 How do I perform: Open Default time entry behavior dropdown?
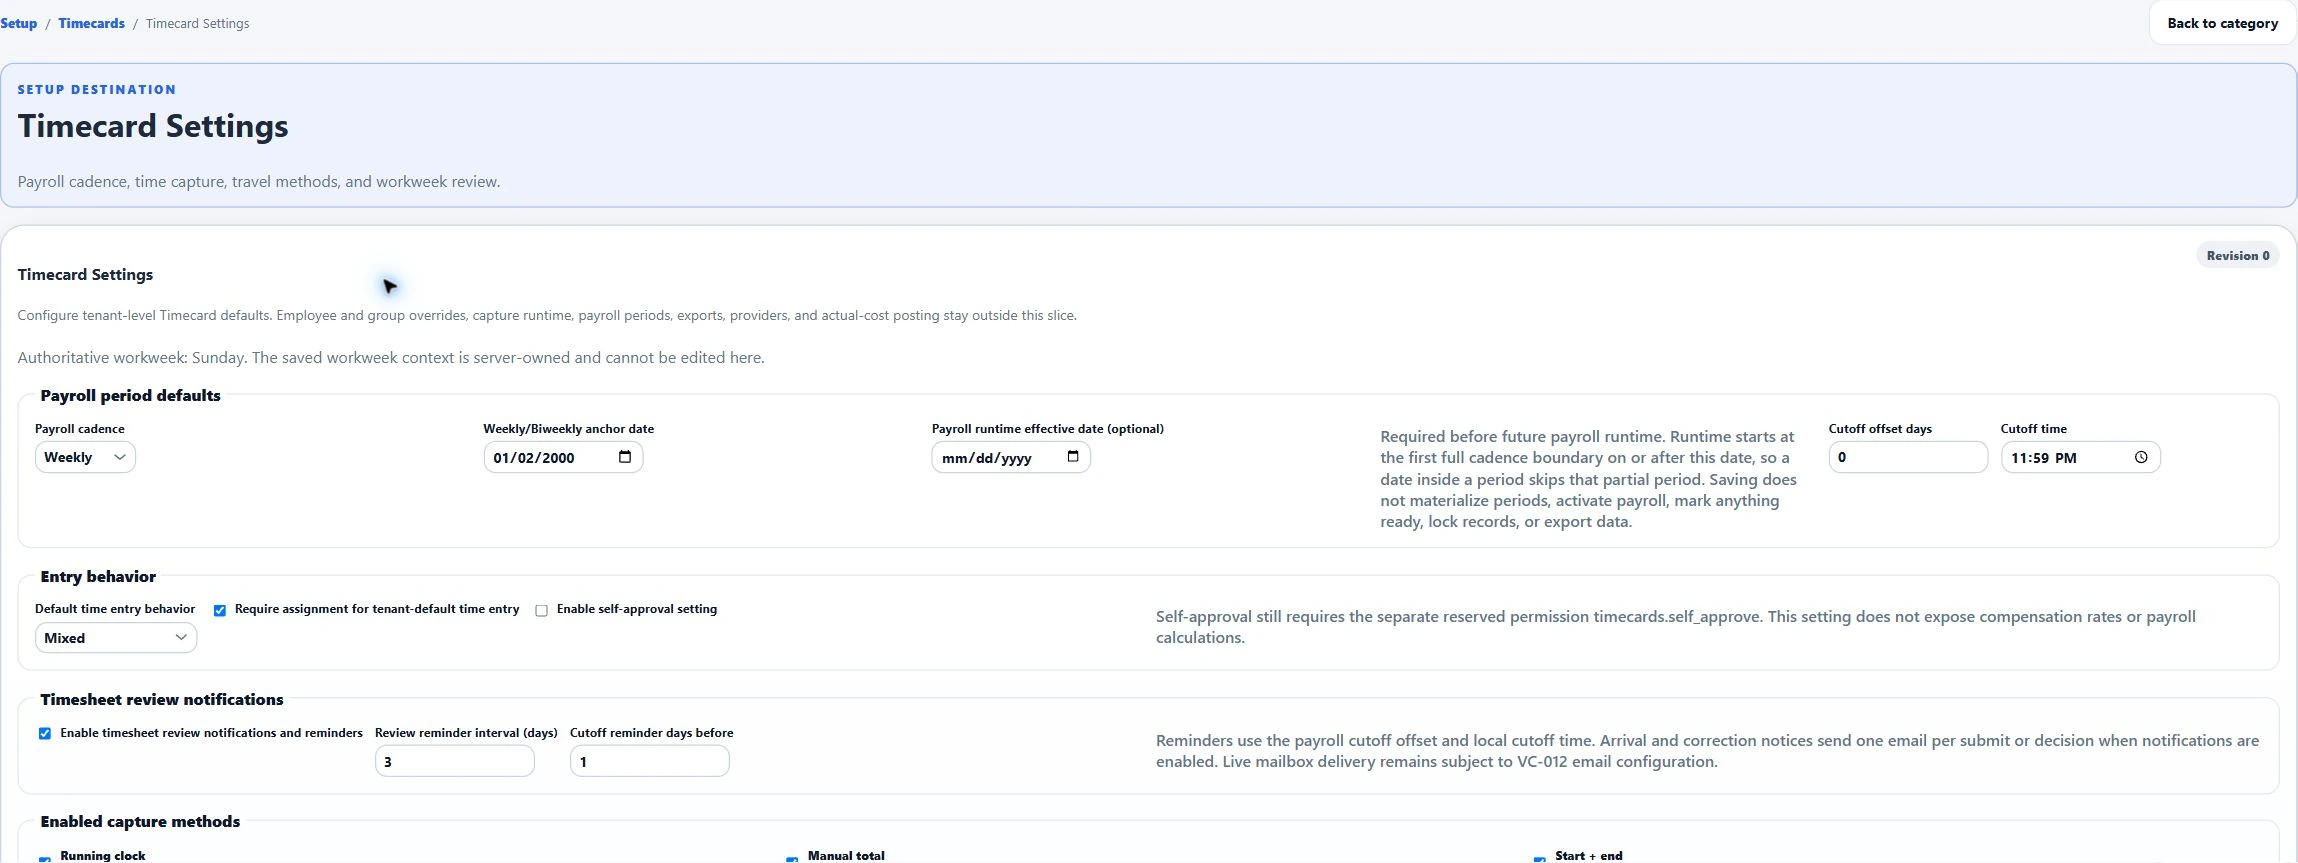[116, 638]
